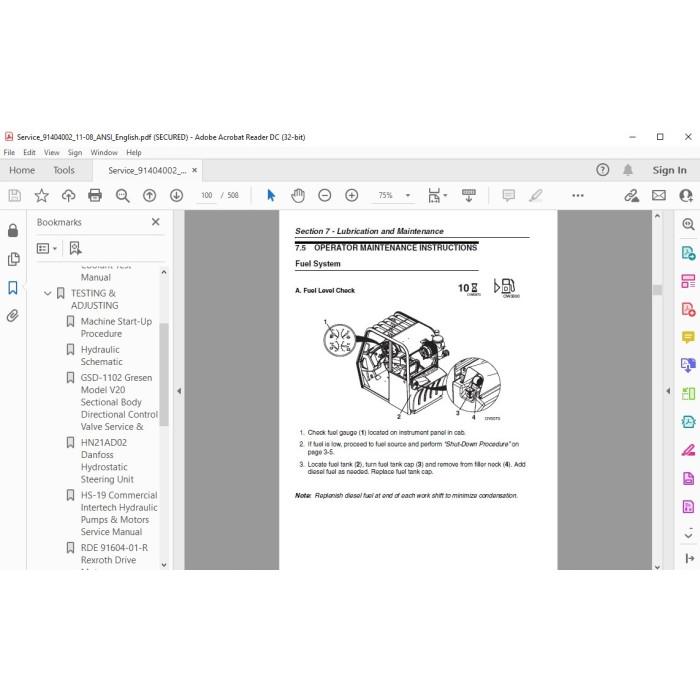Image resolution: width=700 pixels, height=700 pixels.
Task: Open bookmark options list dropdown
Action: pos(46,248)
